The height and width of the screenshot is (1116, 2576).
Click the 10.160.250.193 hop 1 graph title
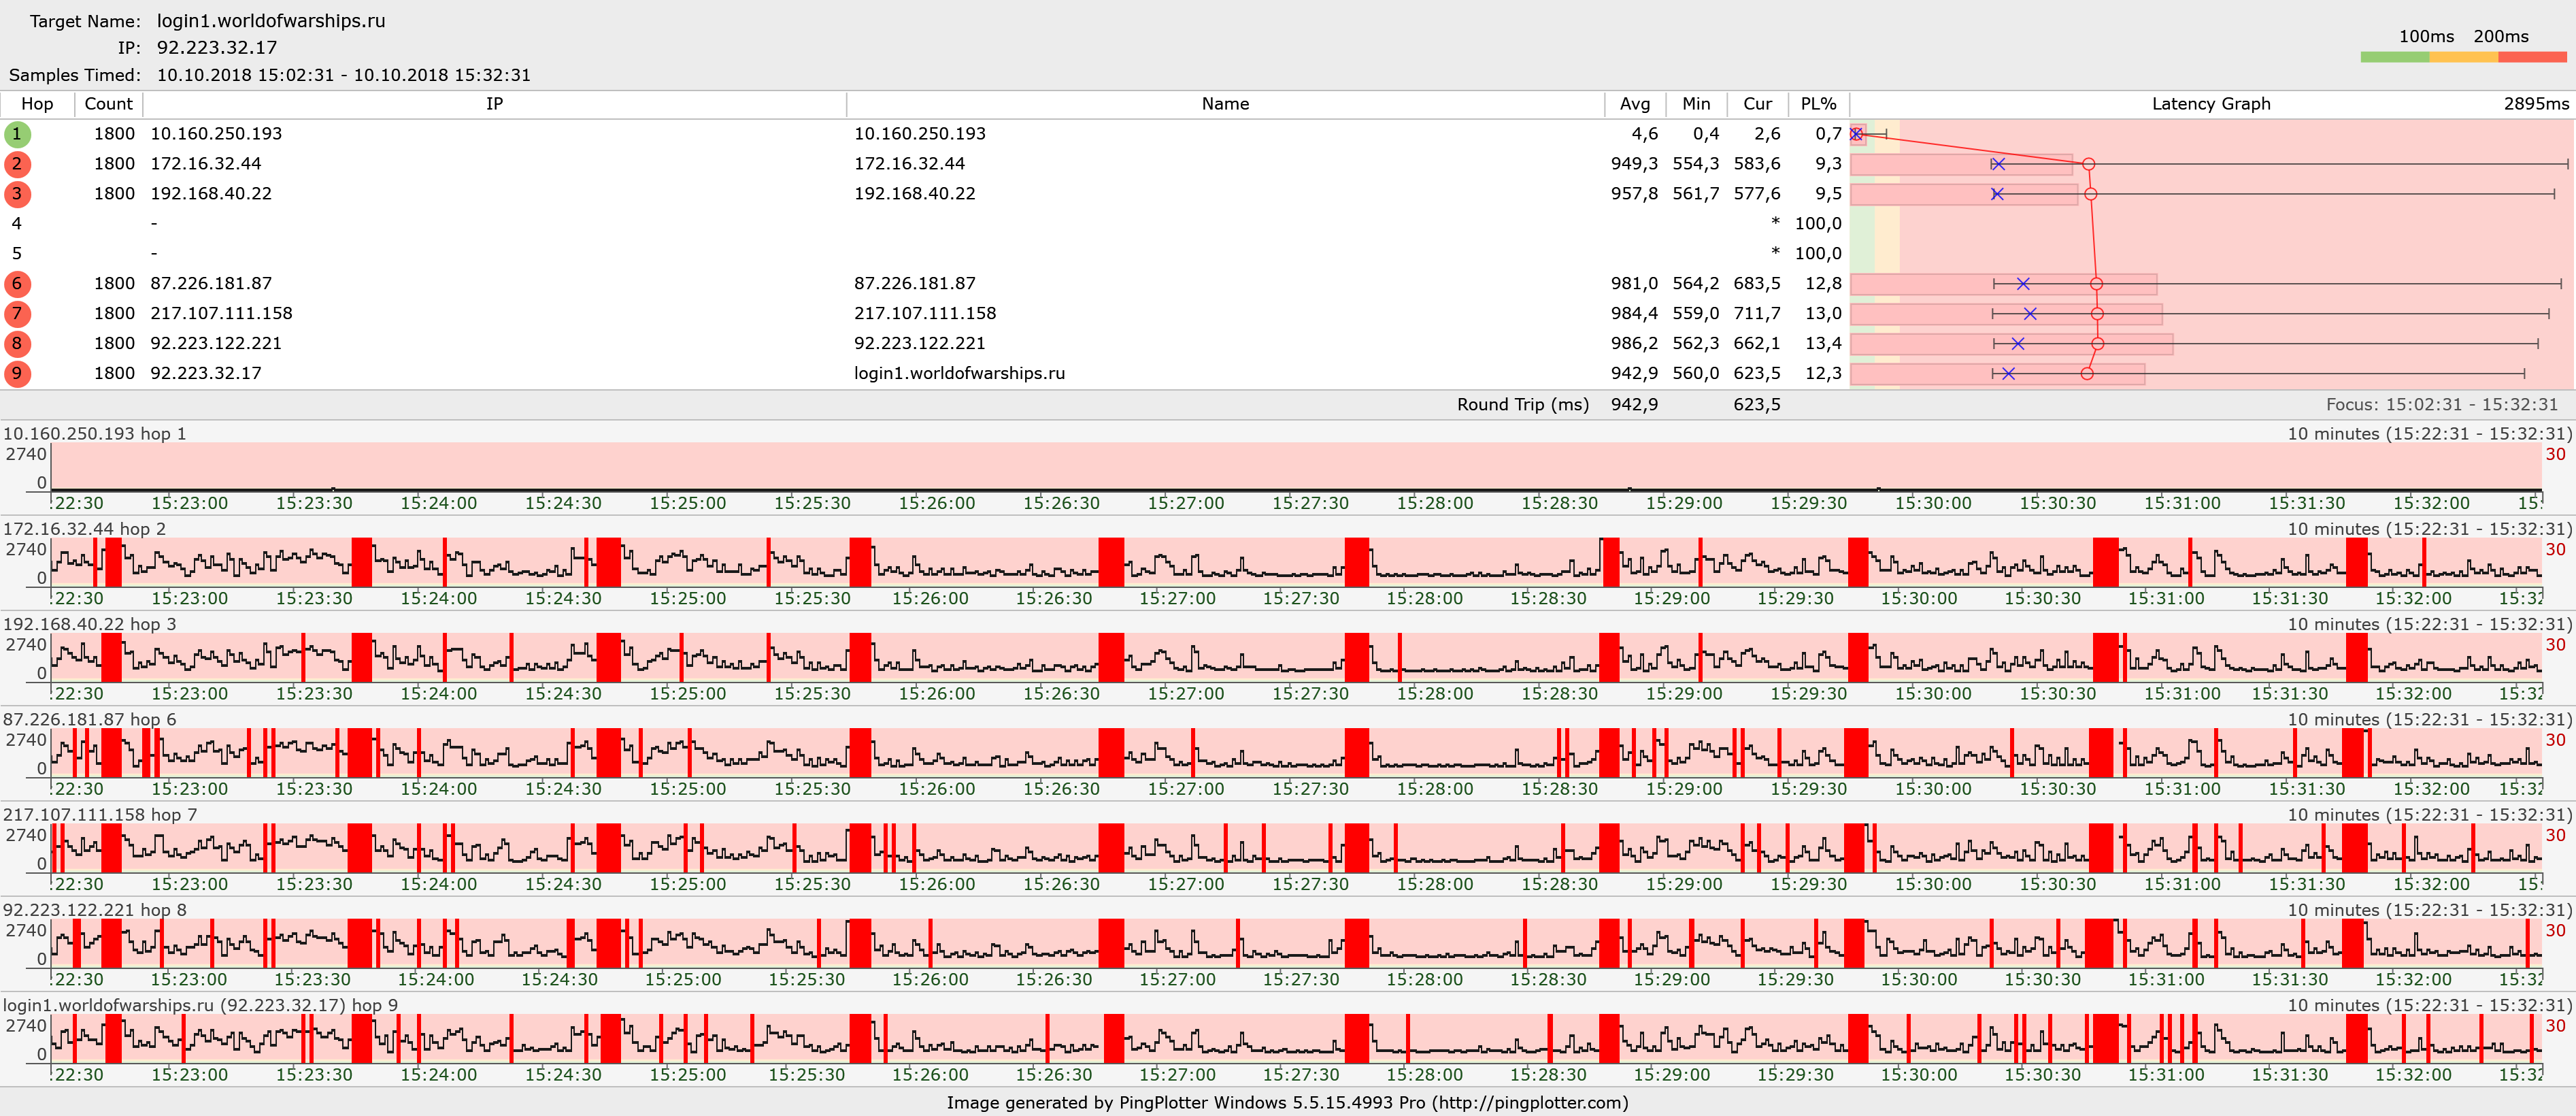click(x=95, y=434)
